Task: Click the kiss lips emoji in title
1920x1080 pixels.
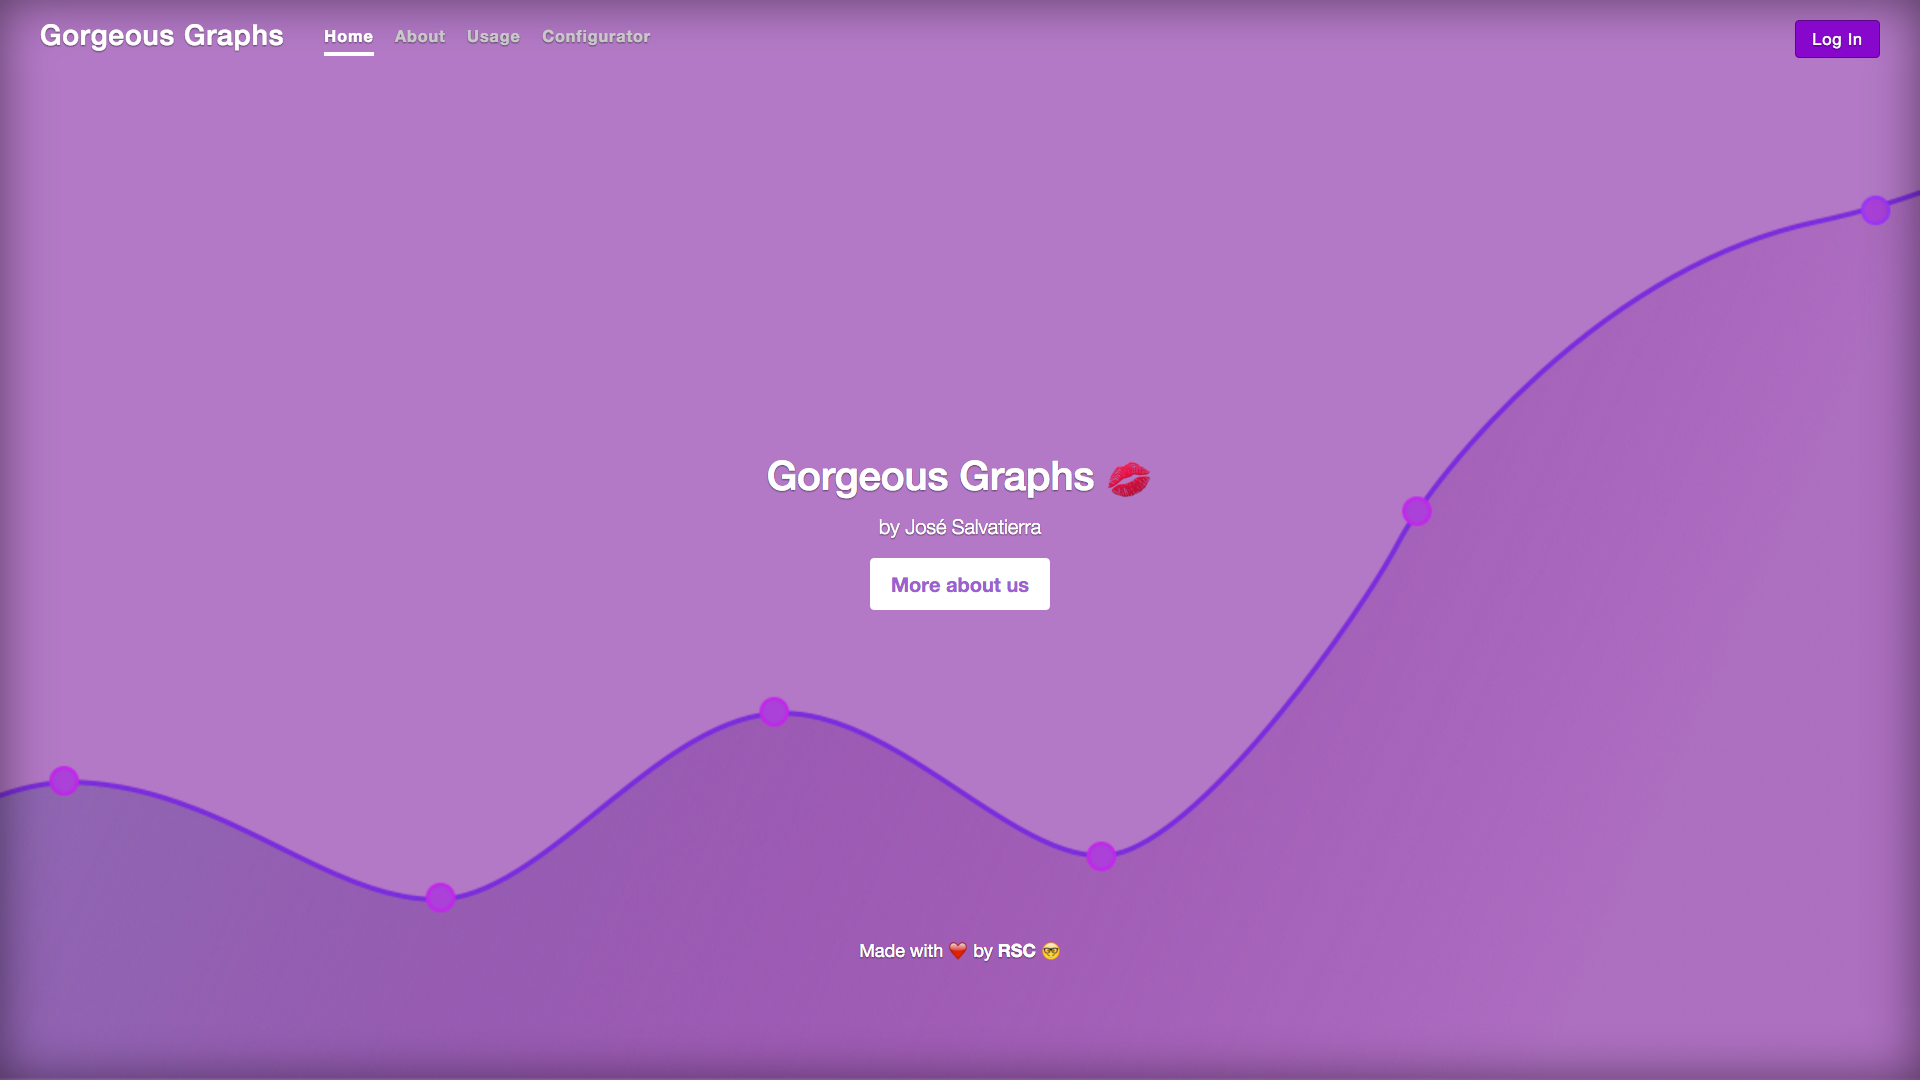Action: 1128,479
